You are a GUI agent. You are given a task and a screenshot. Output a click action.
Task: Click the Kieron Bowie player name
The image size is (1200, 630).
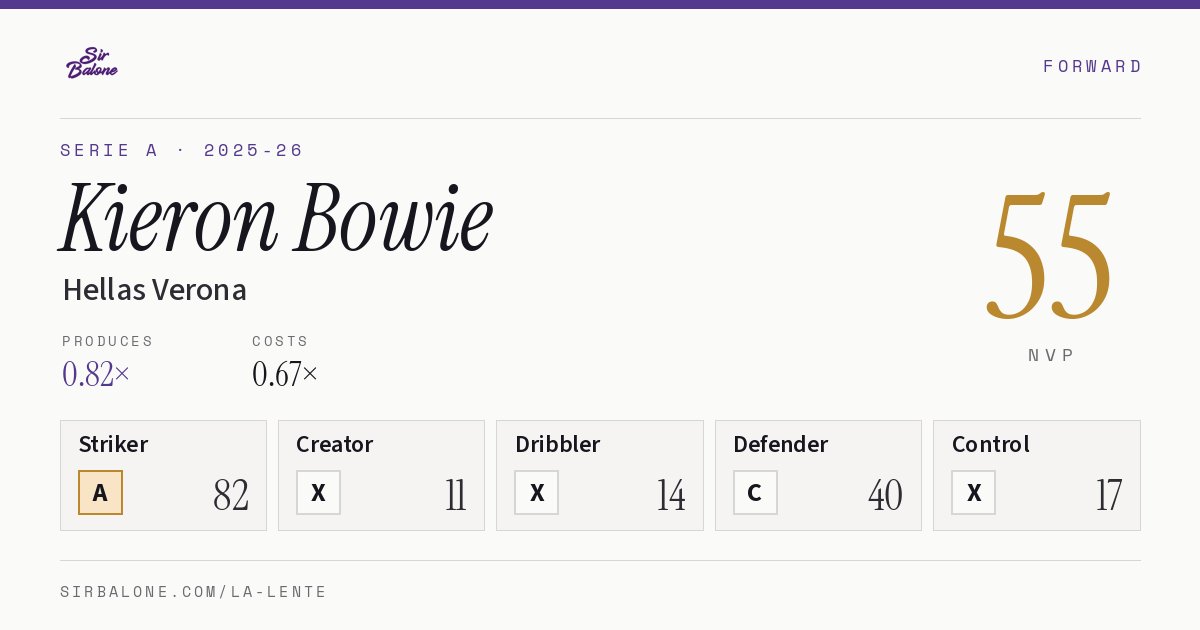[x=277, y=218]
